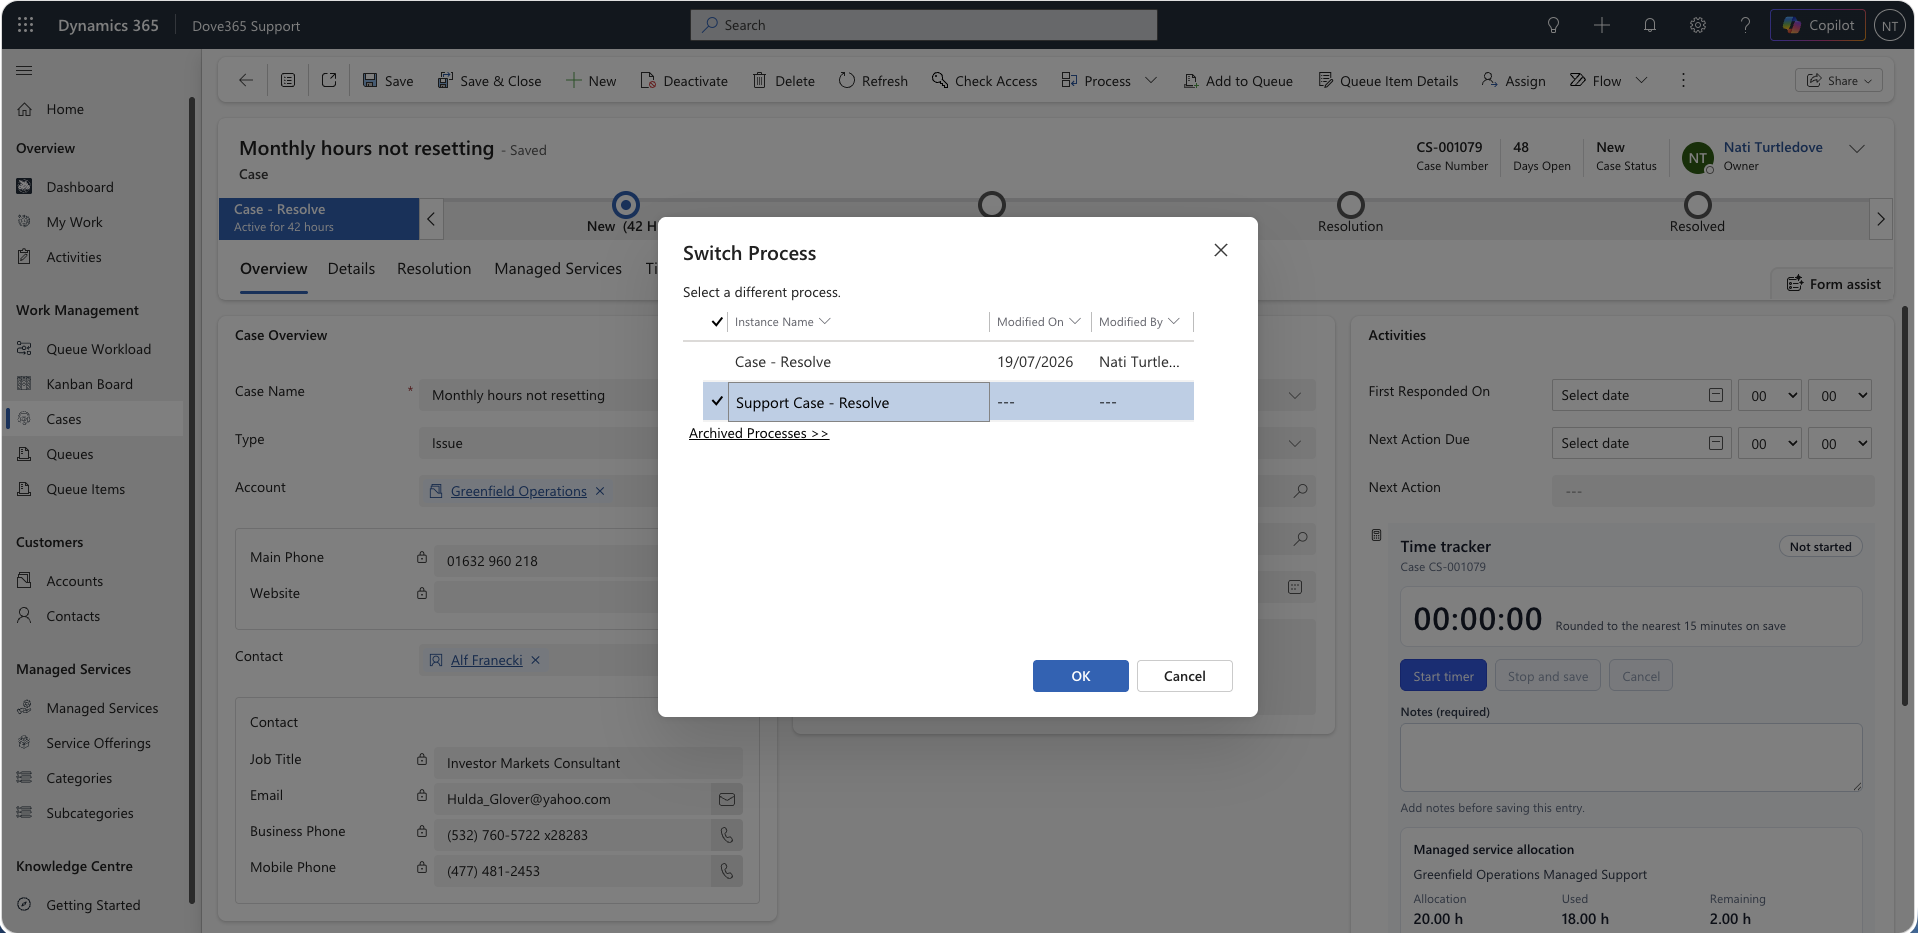Viewport: 1918px width, 933px height.
Task: Click Cancel in Switch Process dialog
Action: point(1185,676)
